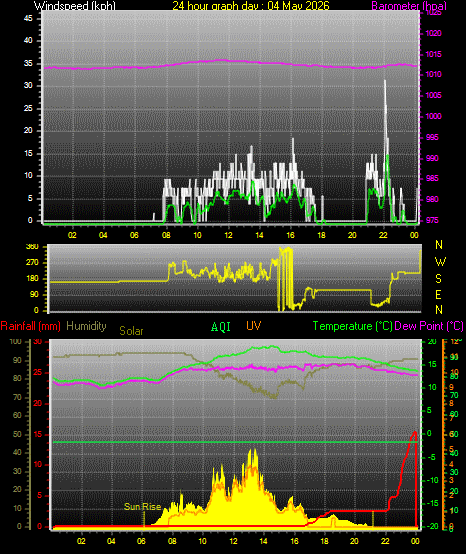Click the S compass label on direction graph

pos(438,279)
